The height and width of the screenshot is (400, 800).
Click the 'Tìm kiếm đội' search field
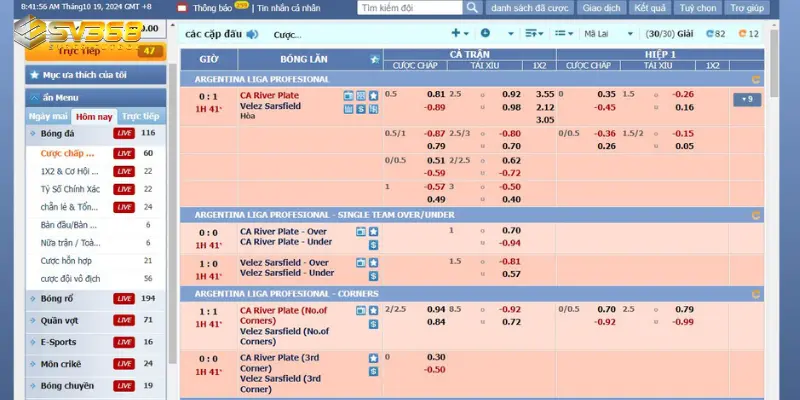410,8
